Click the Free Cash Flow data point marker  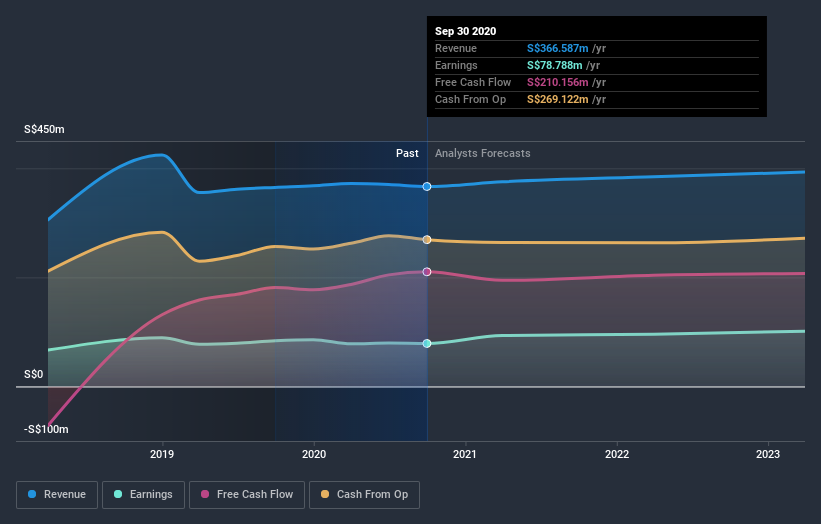coord(427,272)
